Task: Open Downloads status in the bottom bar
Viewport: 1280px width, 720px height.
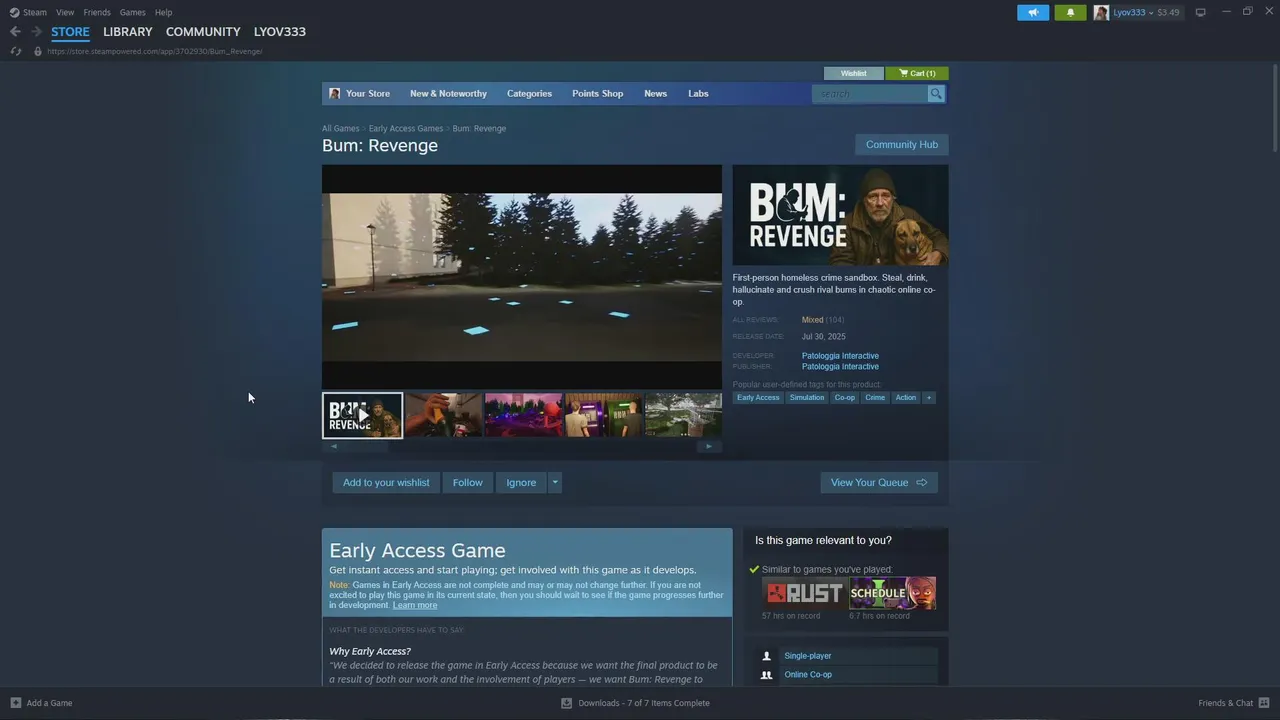Action: [x=636, y=703]
